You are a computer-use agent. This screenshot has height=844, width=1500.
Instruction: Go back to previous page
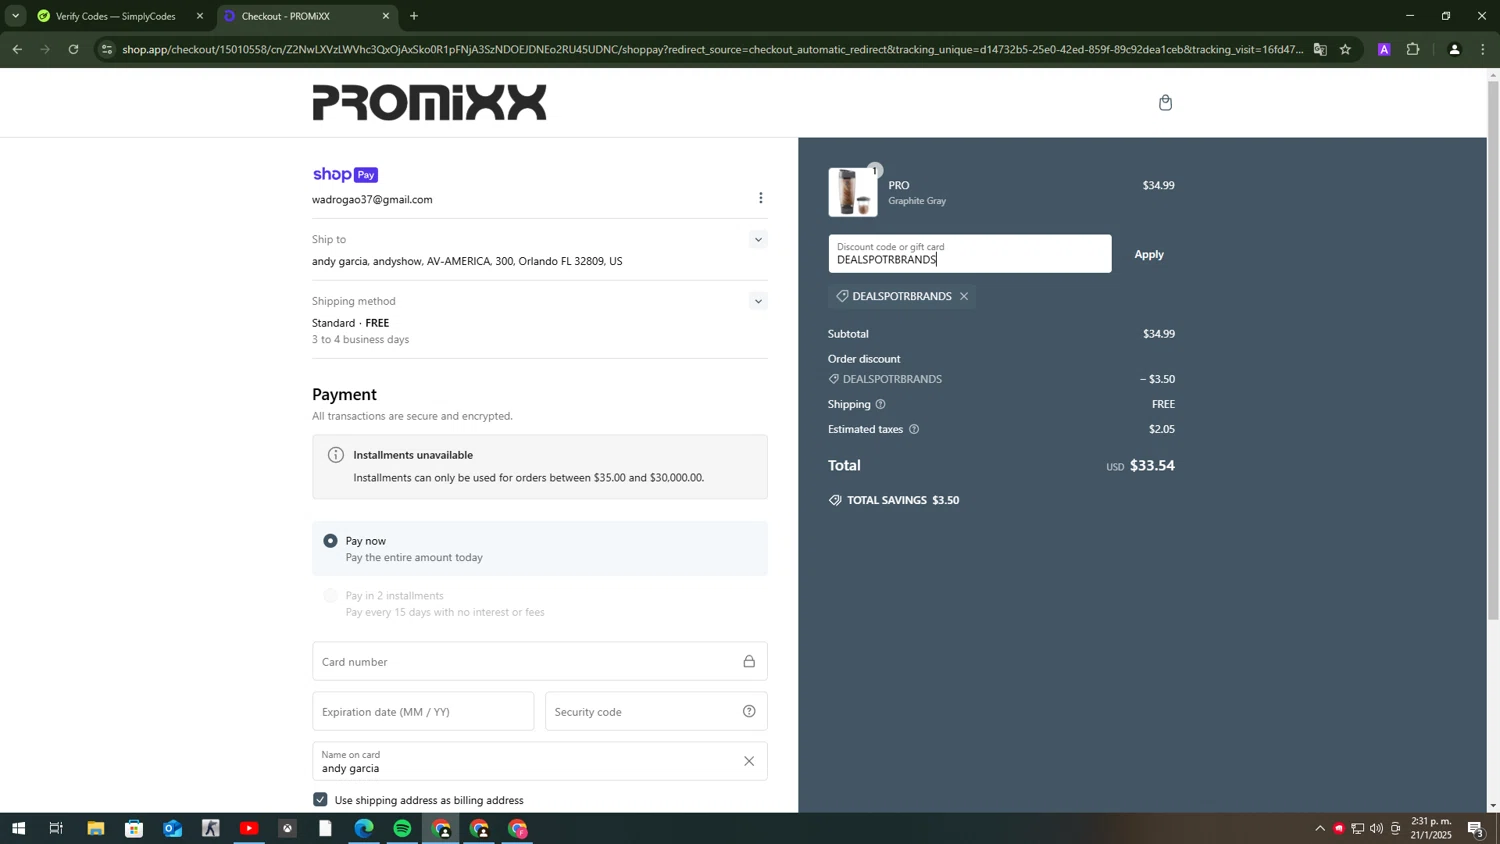(x=17, y=49)
